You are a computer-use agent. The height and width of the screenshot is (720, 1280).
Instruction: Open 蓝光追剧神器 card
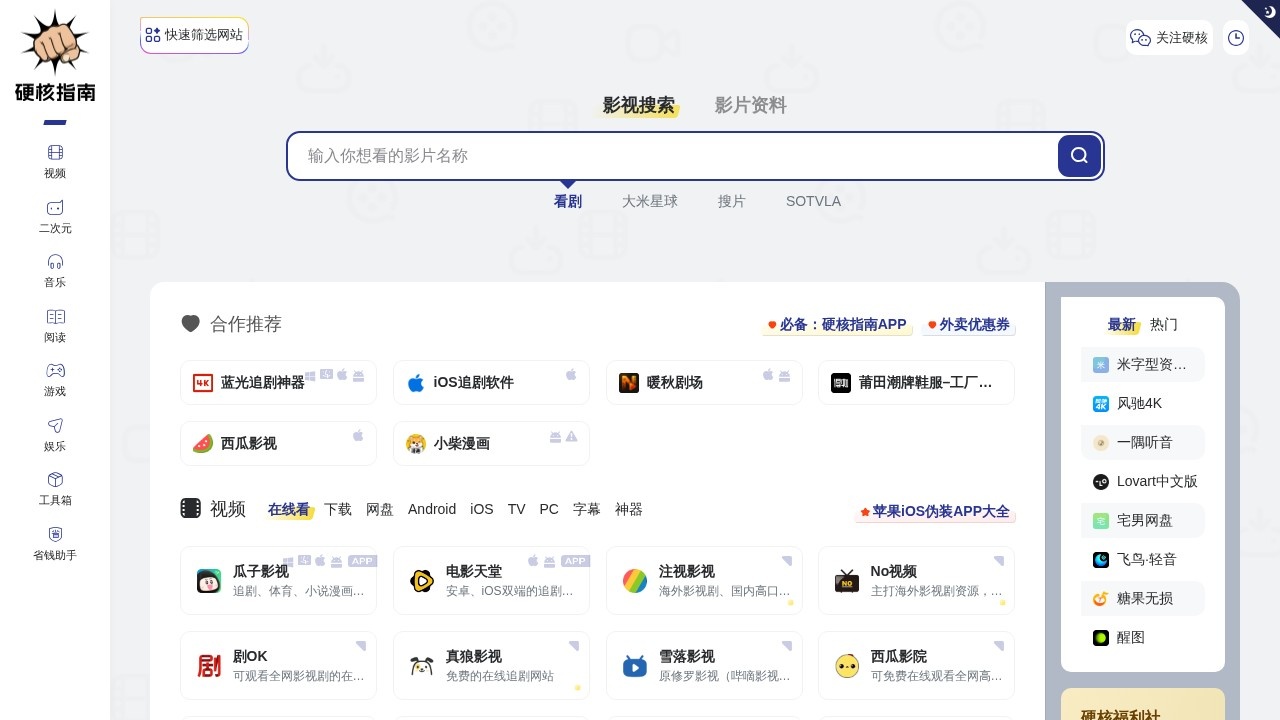[278, 383]
